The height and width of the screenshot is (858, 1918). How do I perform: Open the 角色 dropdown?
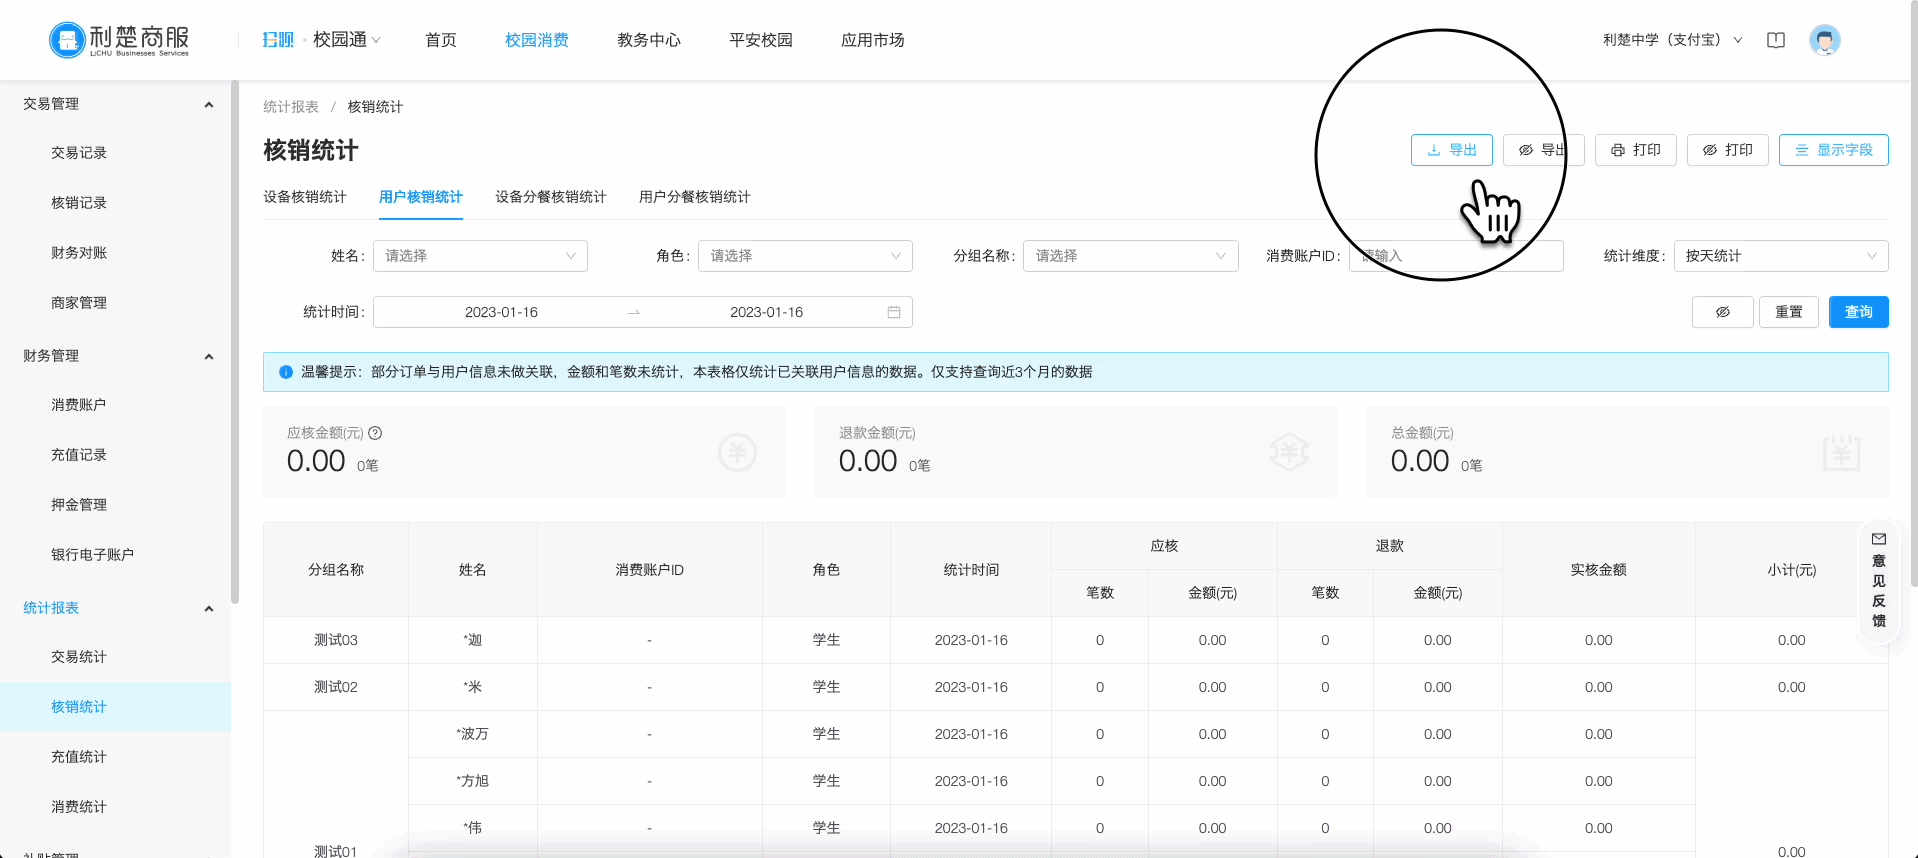tap(804, 256)
